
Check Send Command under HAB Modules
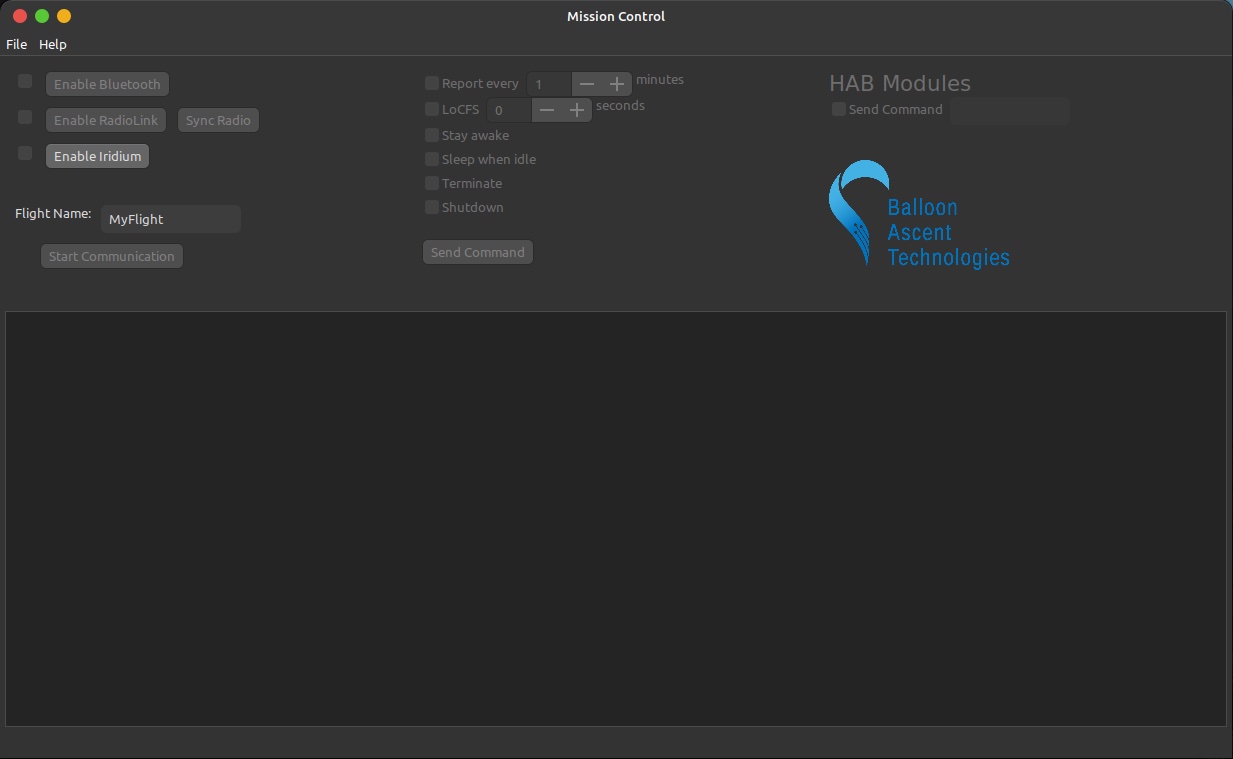click(838, 109)
